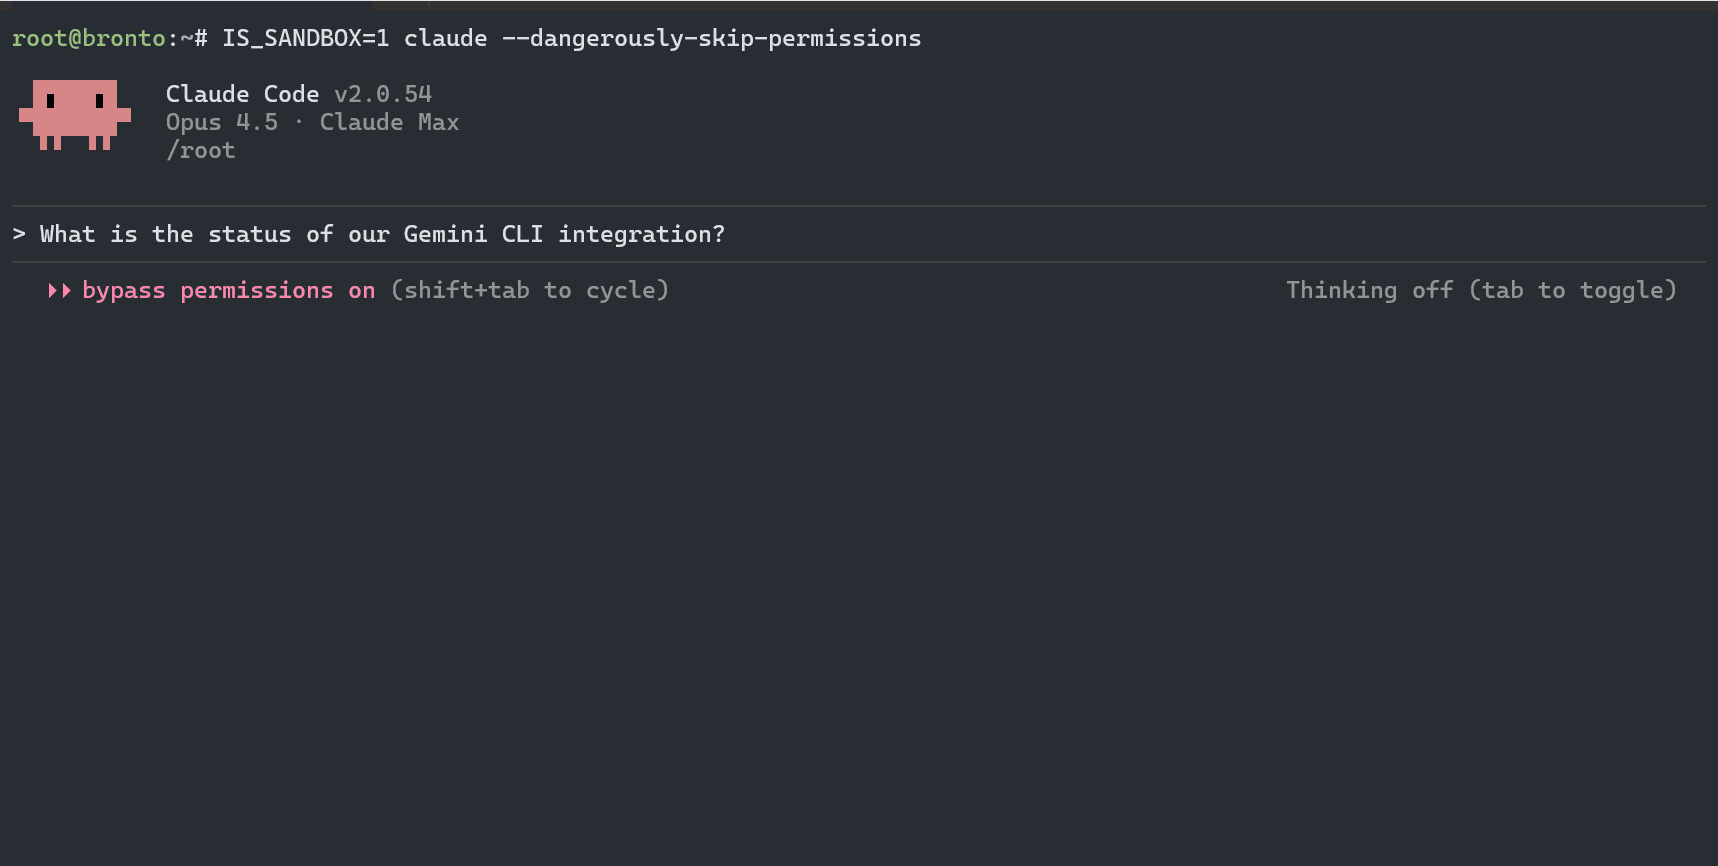1718x866 pixels.
Task: Click the Claude Code pixel mascot logo
Action: click(75, 114)
